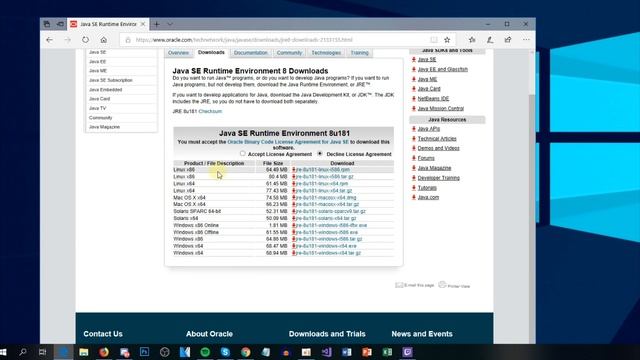Open Java EE and Glassfish link
Screen dimensions: 640x360
coord(442,69)
